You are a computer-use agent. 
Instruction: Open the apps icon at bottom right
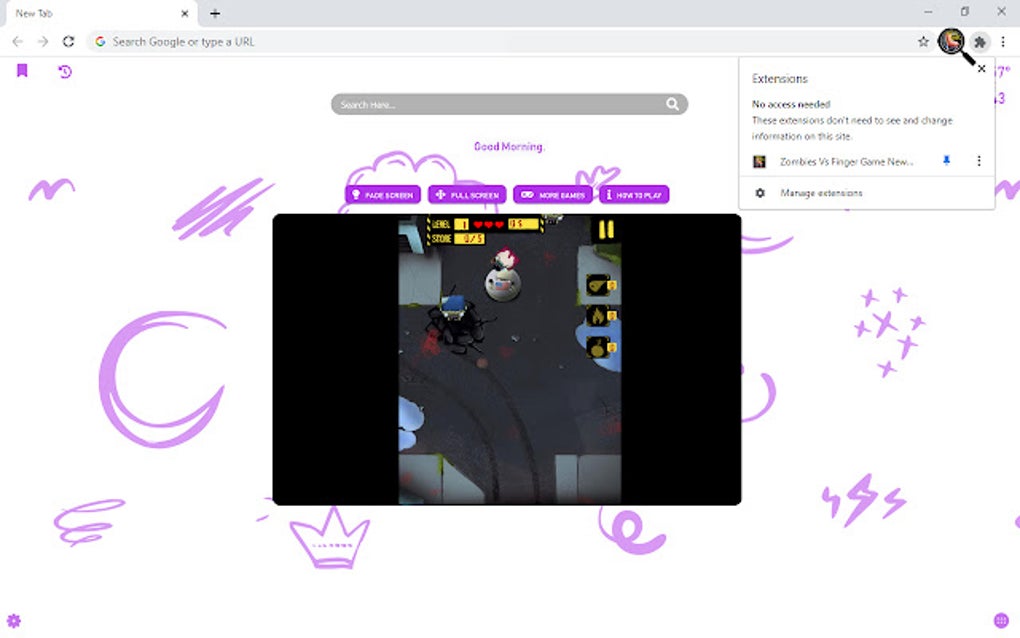pos(999,620)
